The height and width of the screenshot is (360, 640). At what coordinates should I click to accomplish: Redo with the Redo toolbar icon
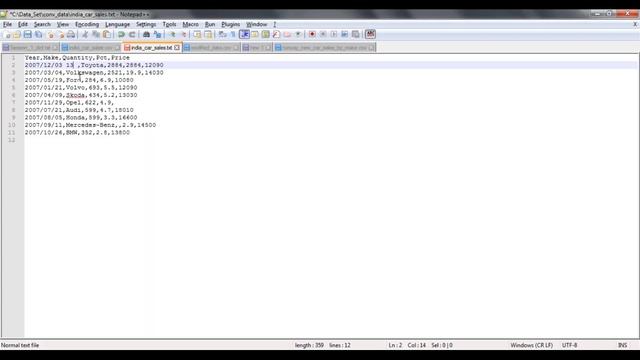pyautogui.click(x=131, y=34)
